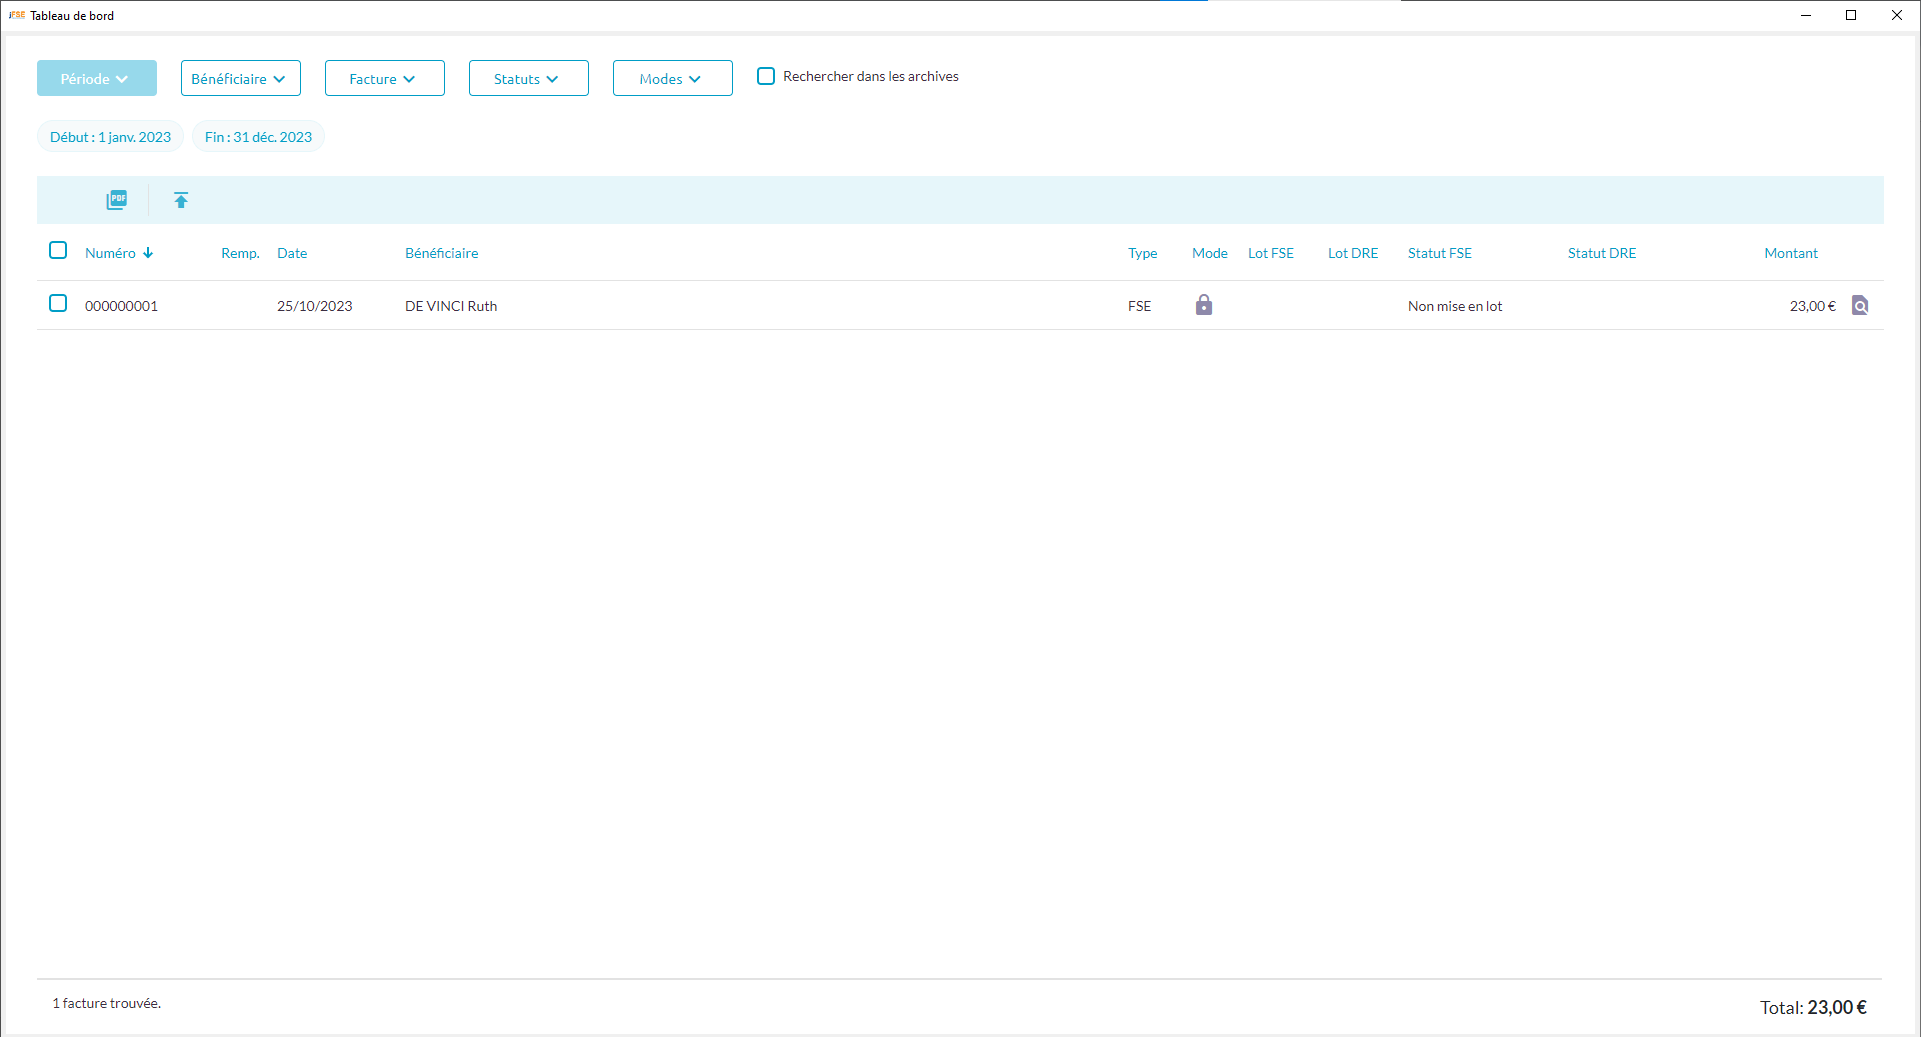Open invoice details with magnifier icon
Image resolution: width=1921 pixels, height=1037 pixels.
(1860, 306)
